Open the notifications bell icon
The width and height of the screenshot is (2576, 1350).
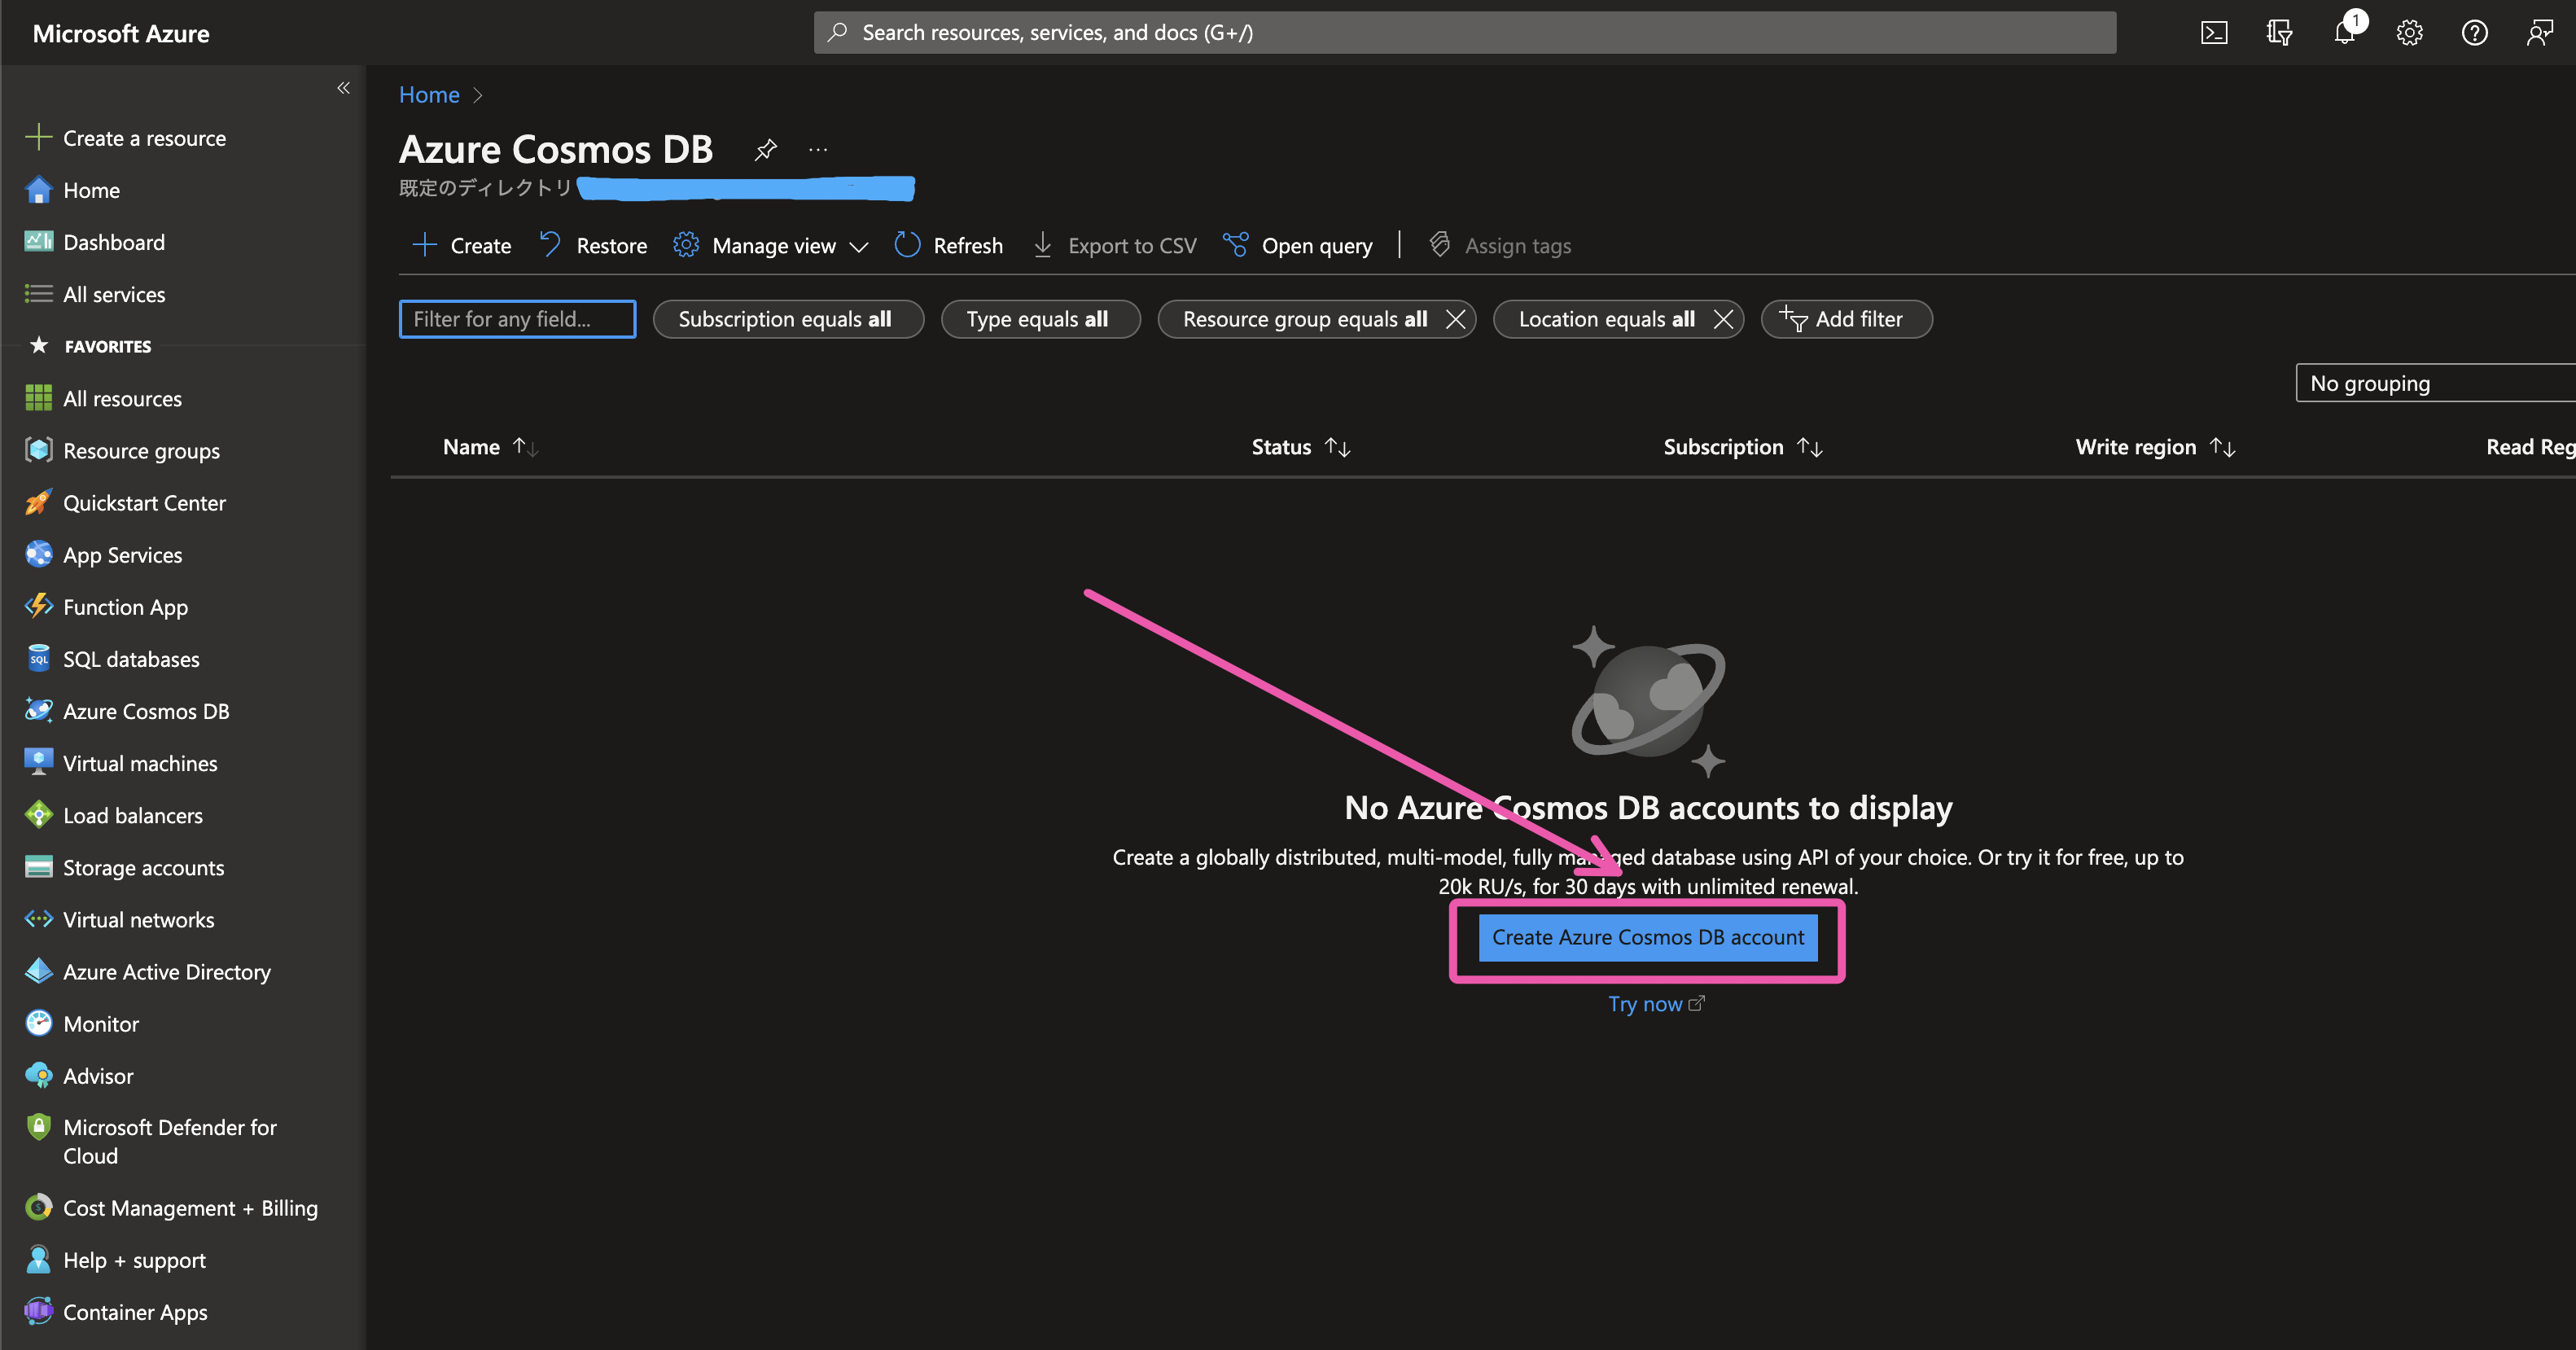[2344, 33]
